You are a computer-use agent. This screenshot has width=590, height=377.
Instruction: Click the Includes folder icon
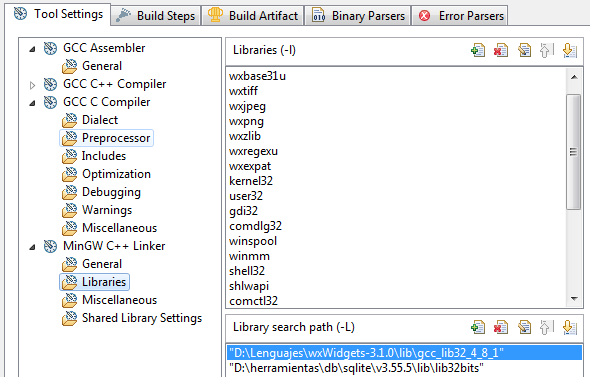pyautogui.click(x=69, y=157)
